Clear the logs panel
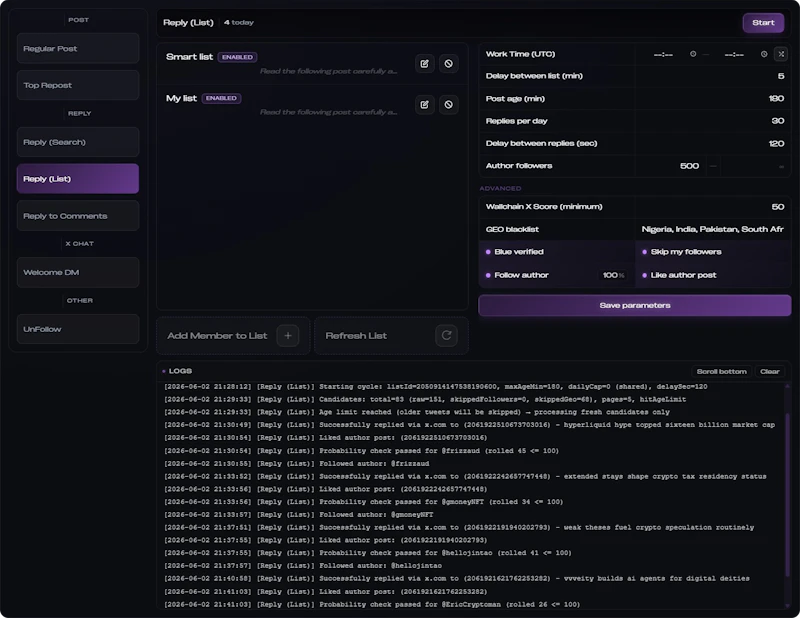This screenshot has height=618, width=800. pyautogui.click(x=769, y=372)
